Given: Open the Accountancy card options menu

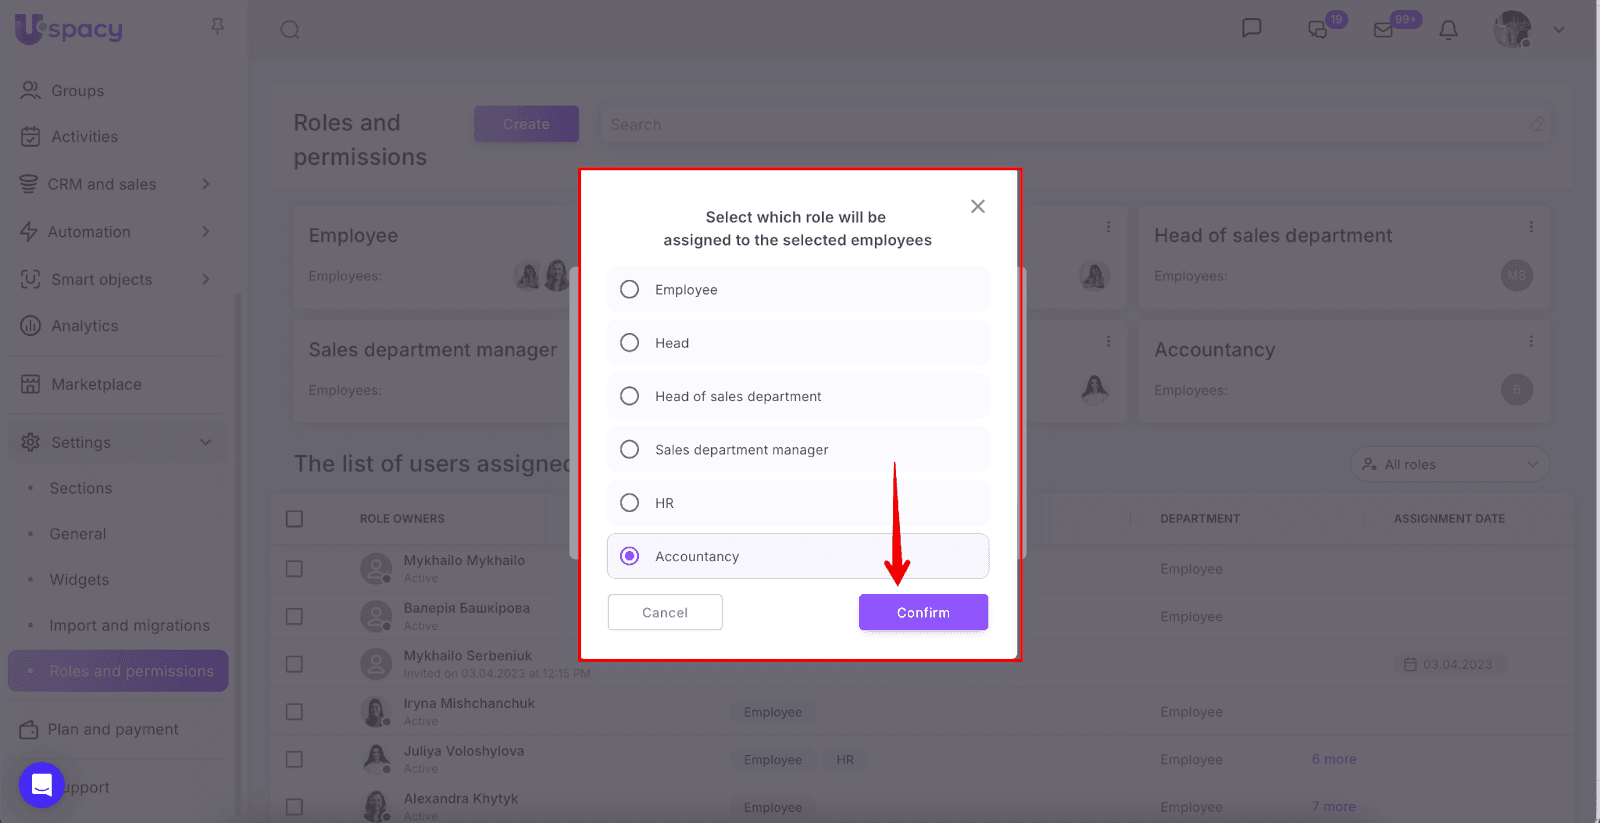Looking at the screenshot, I should click(x=1530, y=341).
